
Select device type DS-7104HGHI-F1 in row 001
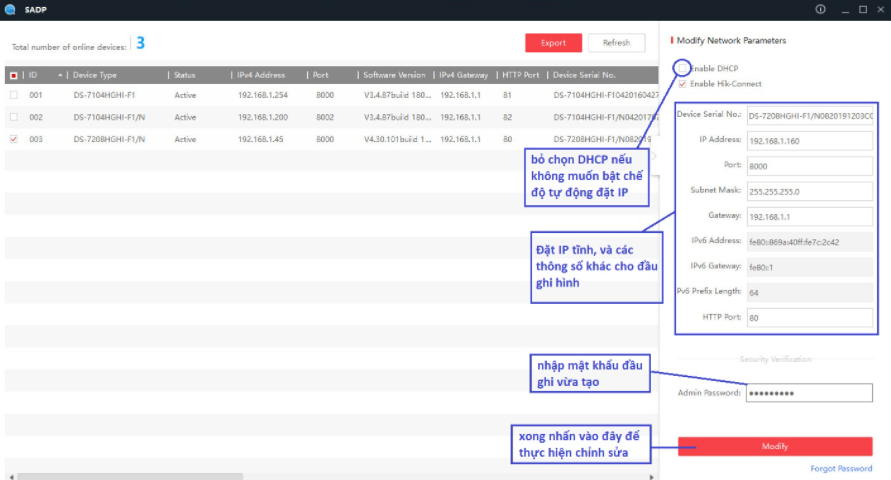104,95
